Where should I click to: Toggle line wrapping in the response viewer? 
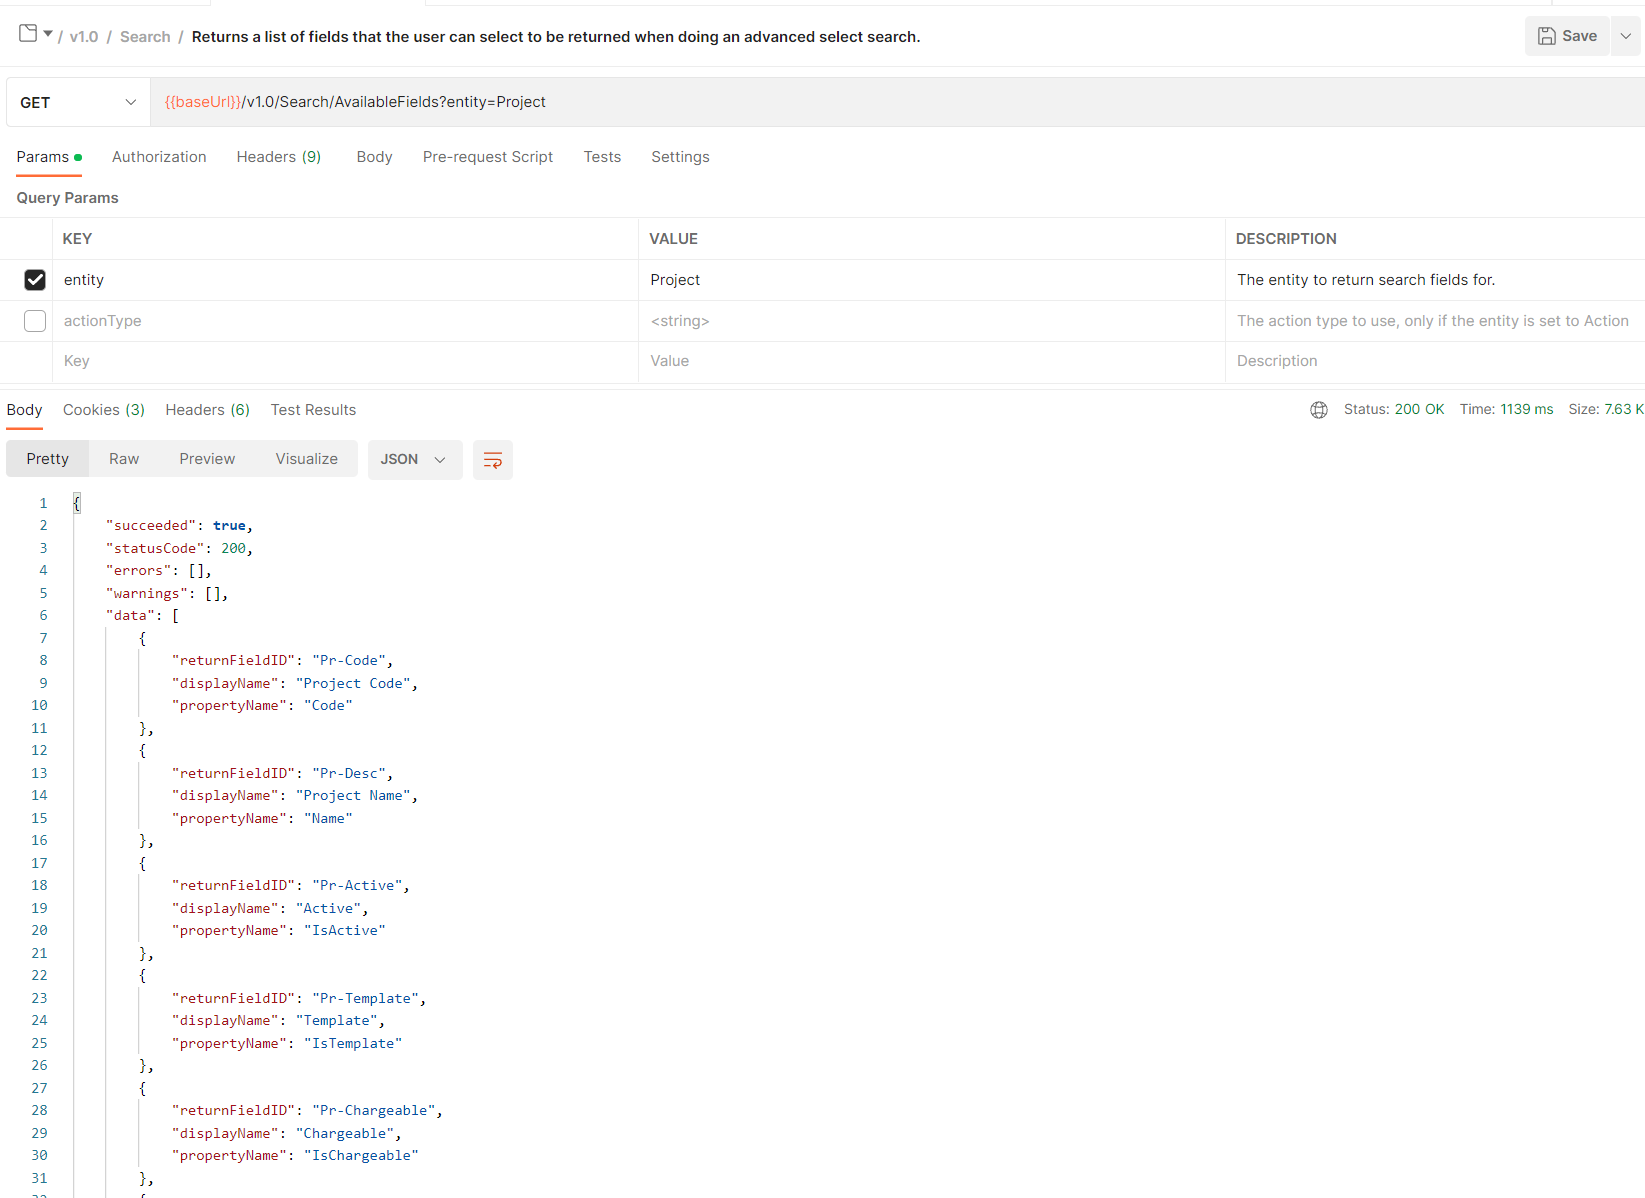492,459
